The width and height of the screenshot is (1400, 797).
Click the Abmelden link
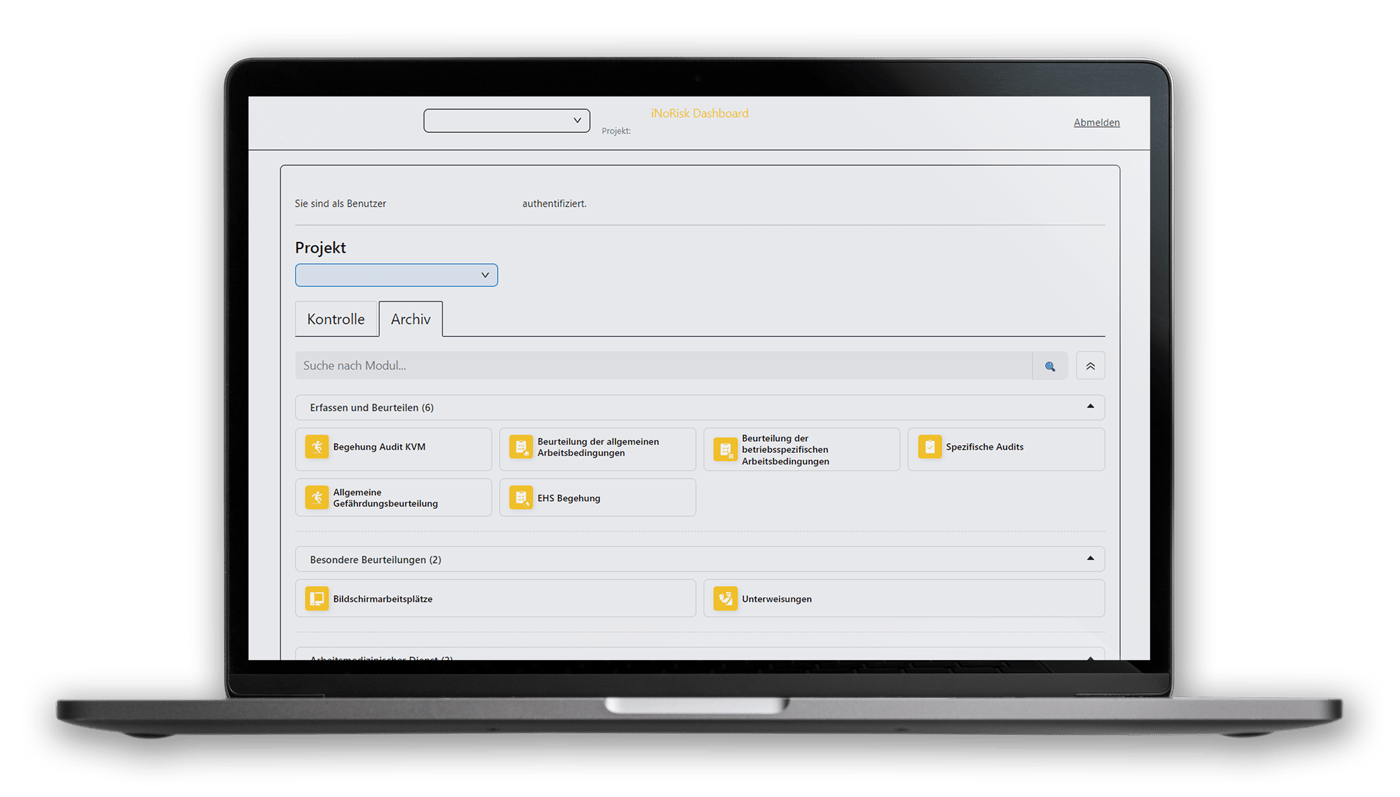coord(1097,122)
